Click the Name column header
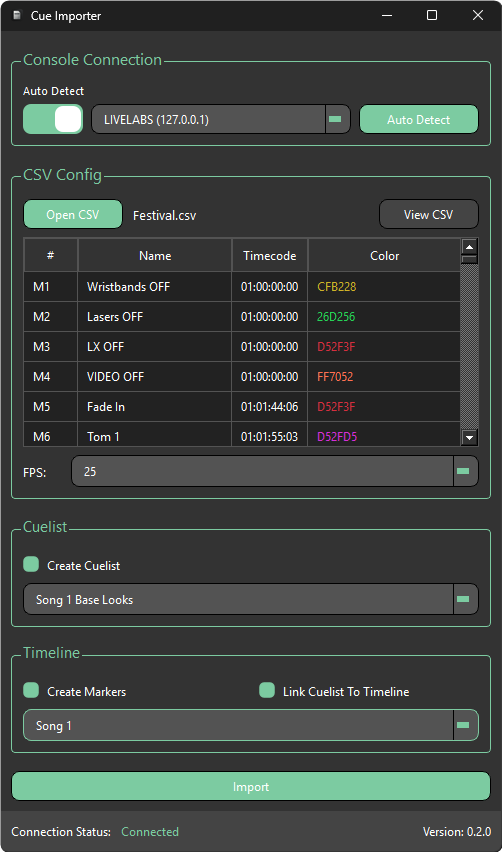 155,255
